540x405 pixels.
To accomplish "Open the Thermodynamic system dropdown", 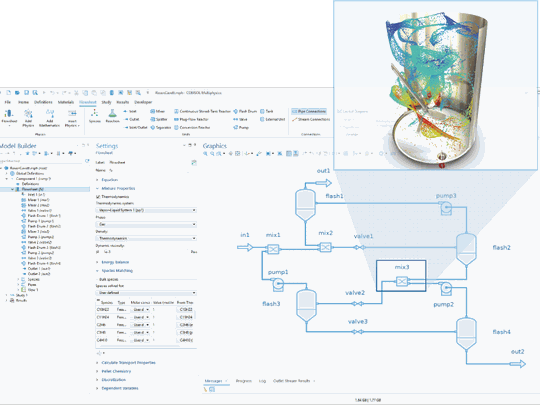I will (146, 210).
